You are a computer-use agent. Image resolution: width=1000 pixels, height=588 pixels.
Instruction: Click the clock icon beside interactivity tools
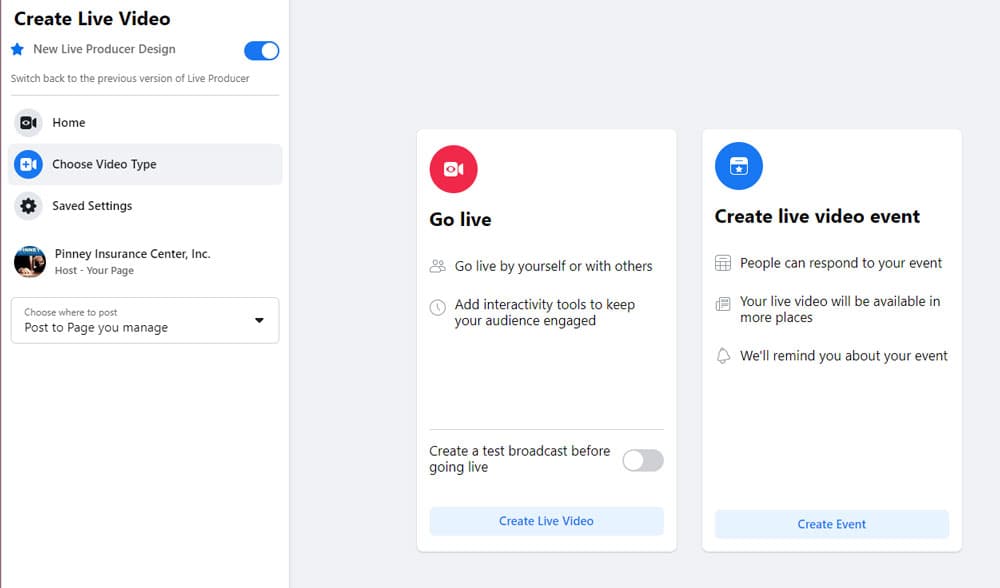438,307
